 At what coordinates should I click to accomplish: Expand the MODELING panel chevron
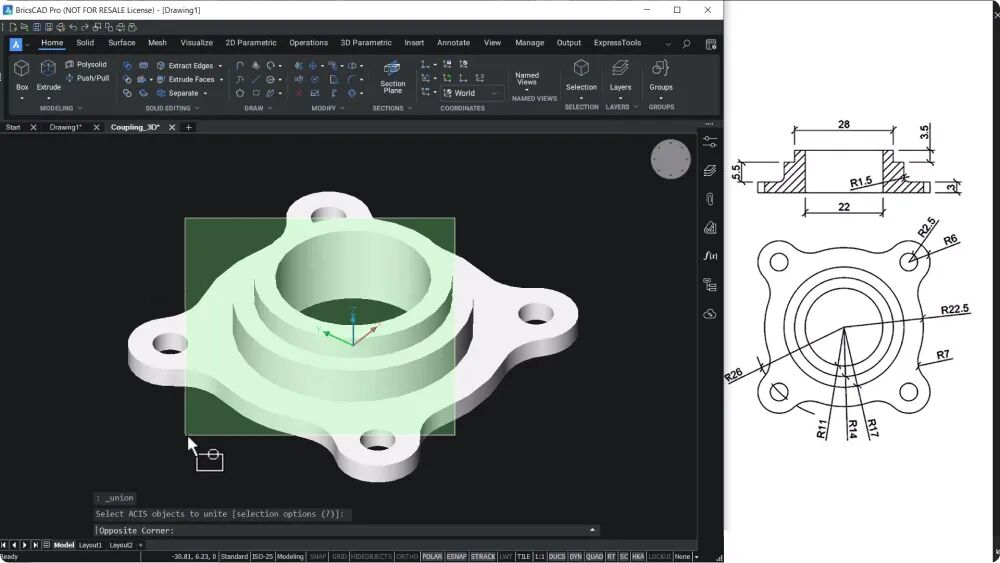pos(80,108)
